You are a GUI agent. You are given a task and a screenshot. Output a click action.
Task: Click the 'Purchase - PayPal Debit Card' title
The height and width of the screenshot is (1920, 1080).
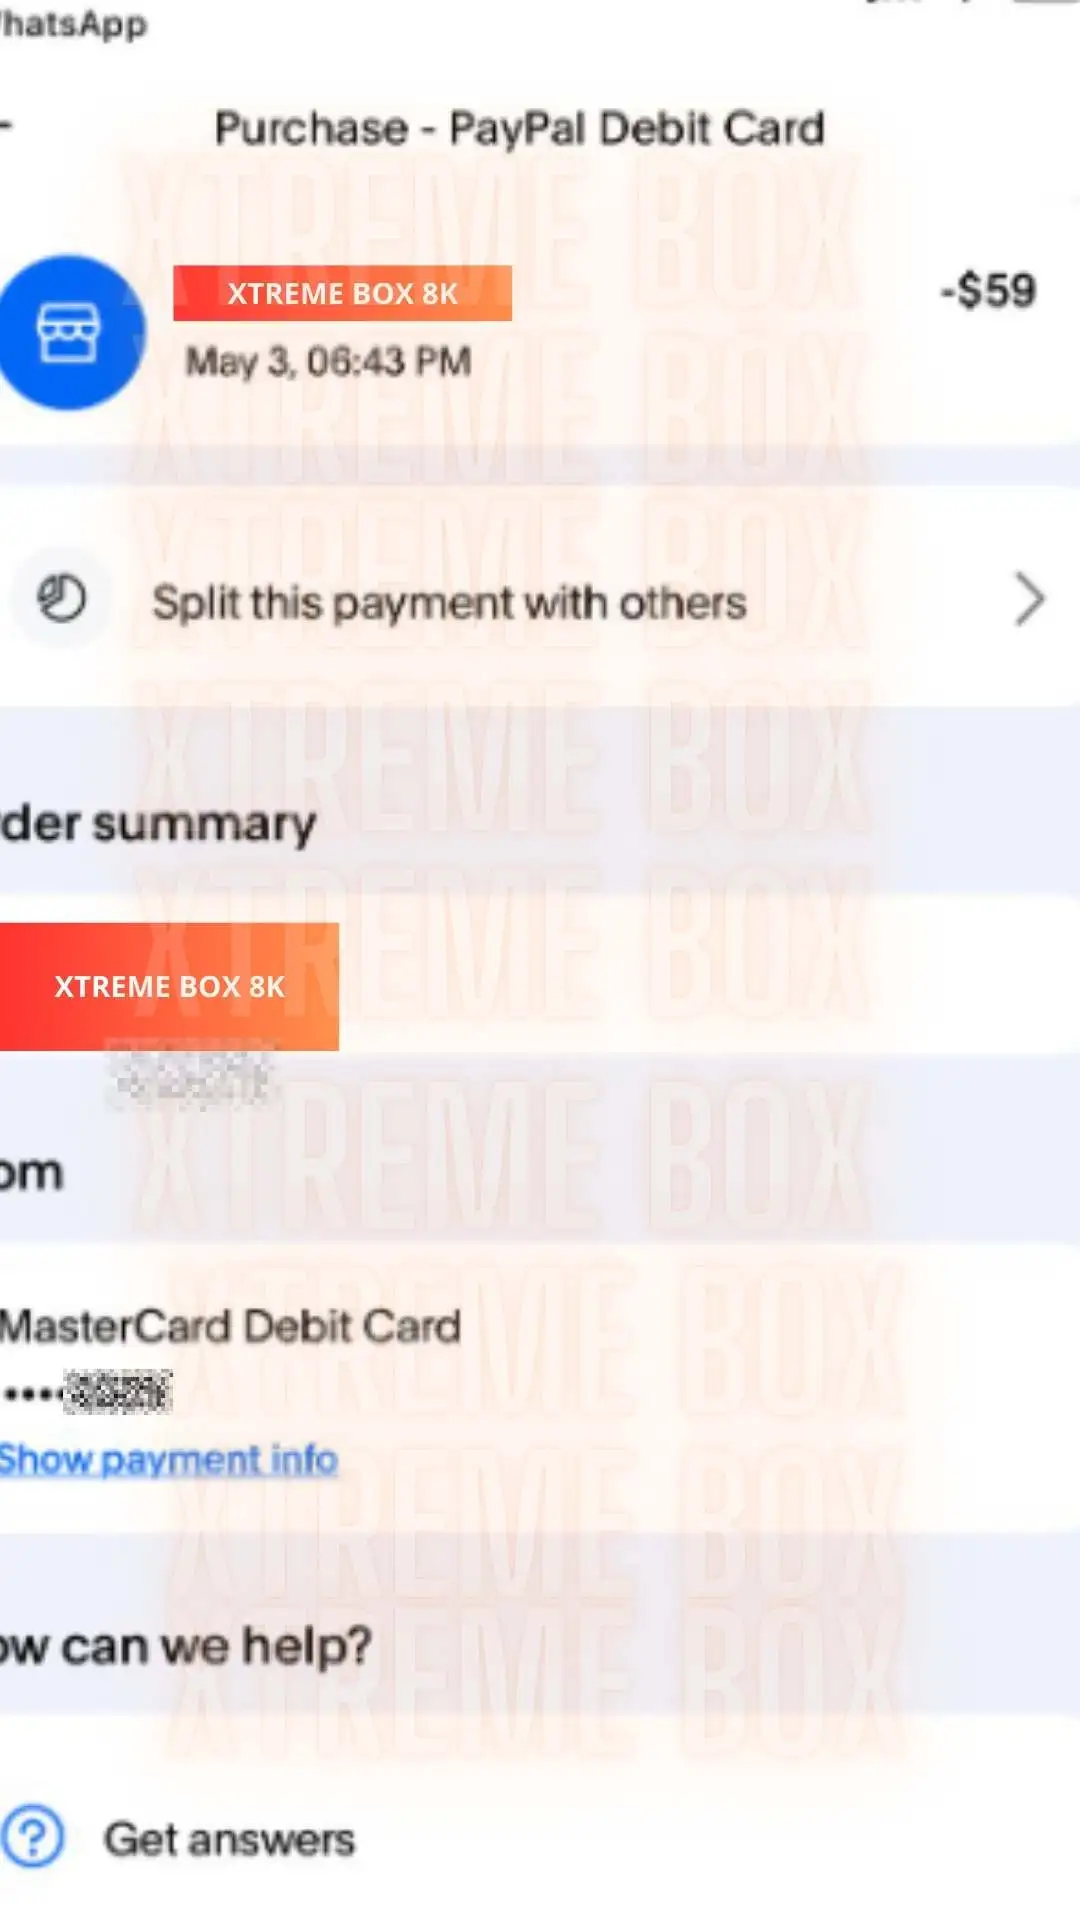pyautogui.click(x=519, y=129)
